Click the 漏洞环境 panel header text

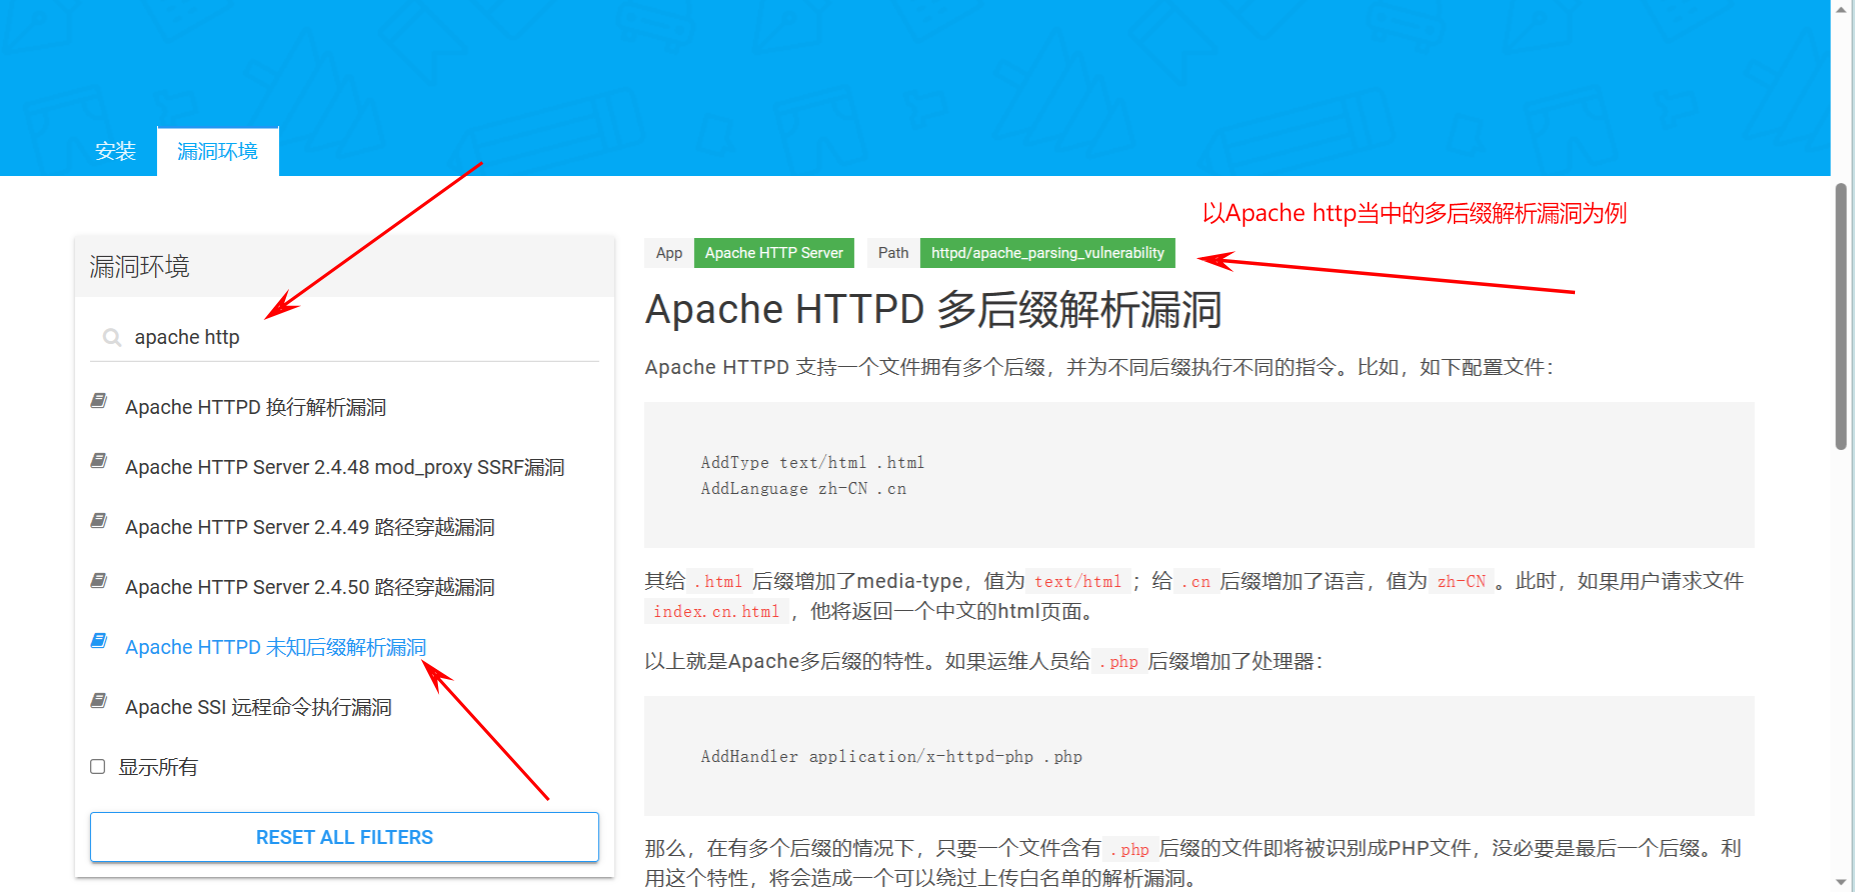[140, 267]
